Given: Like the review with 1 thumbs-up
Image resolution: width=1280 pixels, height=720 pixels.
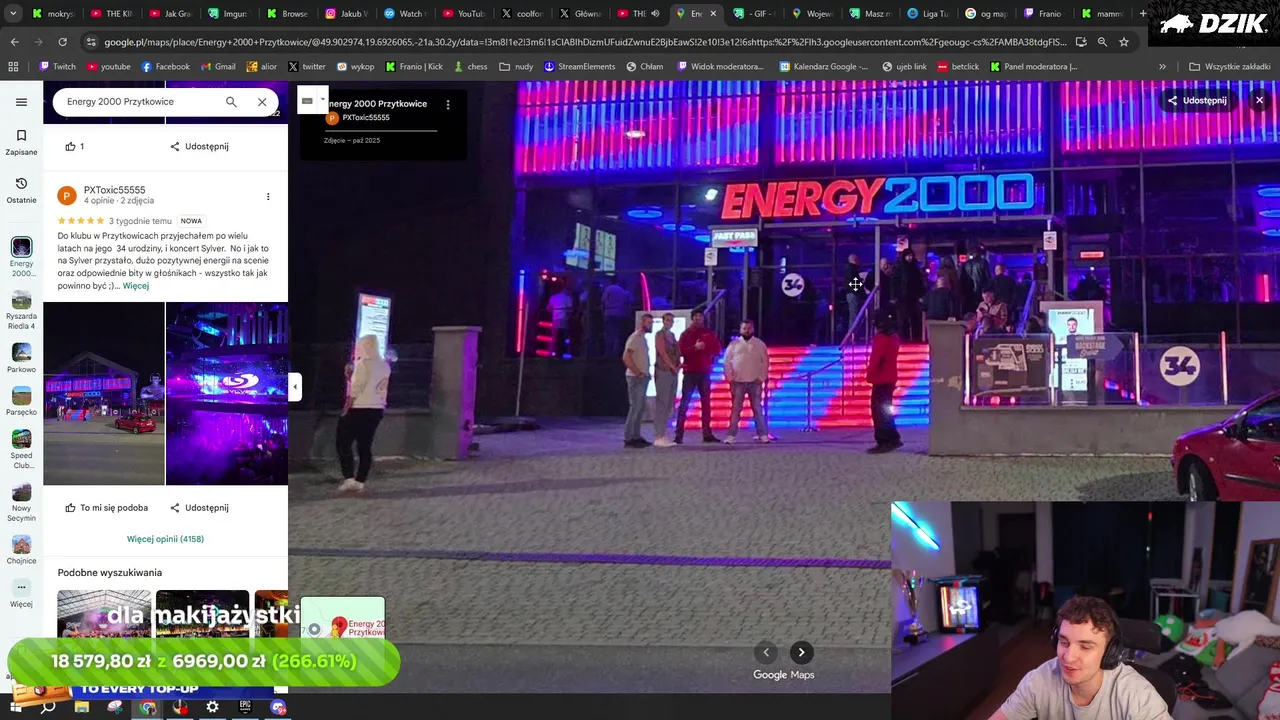Looking at the screenshot, I should pyautogui.click(x=74, y=146).
